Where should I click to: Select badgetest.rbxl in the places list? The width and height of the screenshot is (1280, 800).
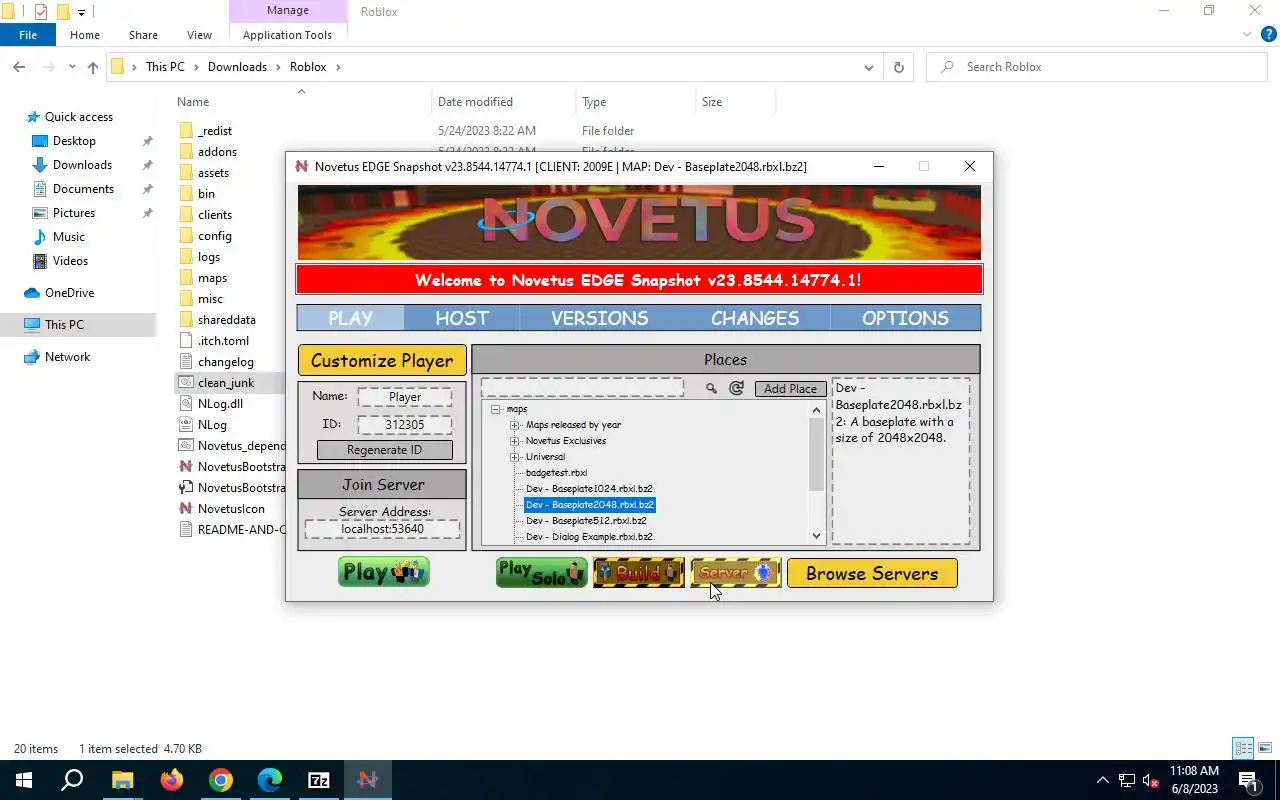click(556, 473)
